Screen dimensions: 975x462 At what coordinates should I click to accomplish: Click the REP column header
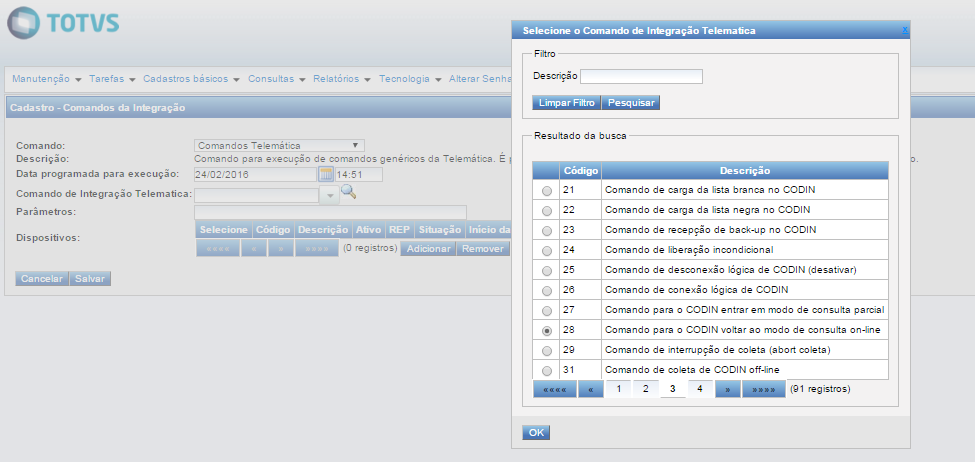click(x=400, y=229)
